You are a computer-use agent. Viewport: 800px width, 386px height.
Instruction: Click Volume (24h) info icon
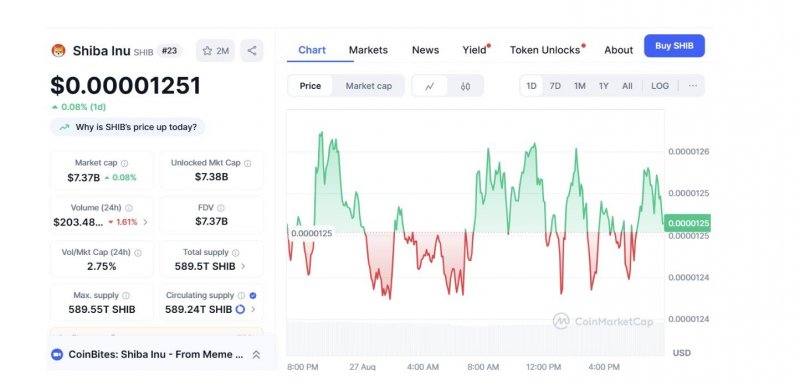point(129,208)
